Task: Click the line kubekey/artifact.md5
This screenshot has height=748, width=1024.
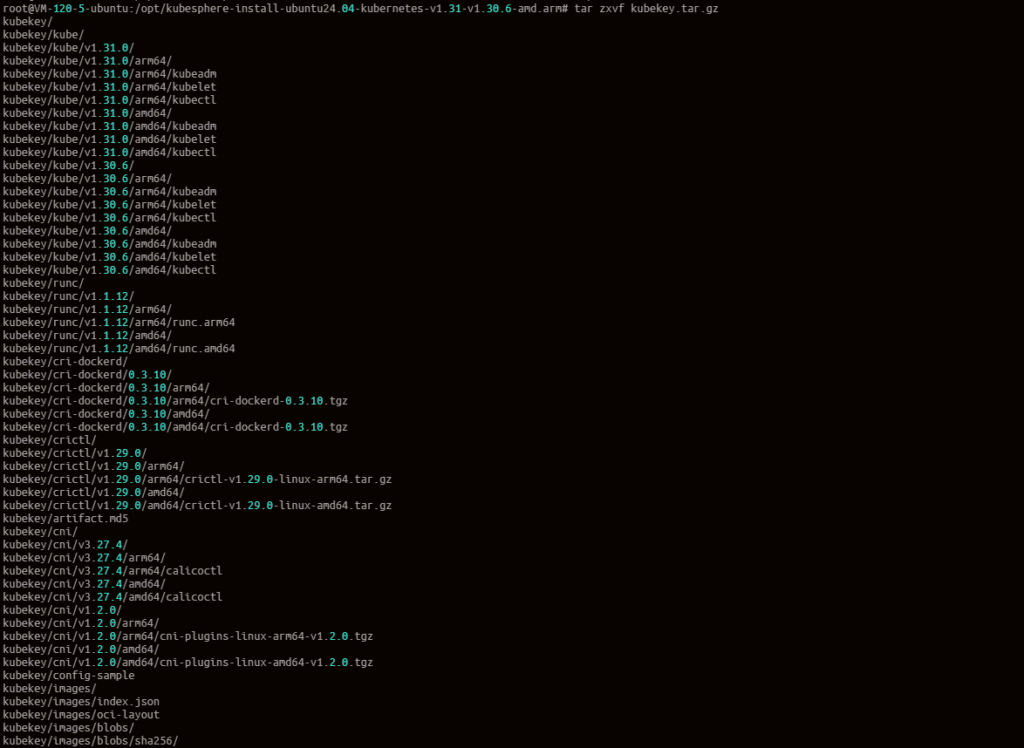Action: click(x=65, y=518)
